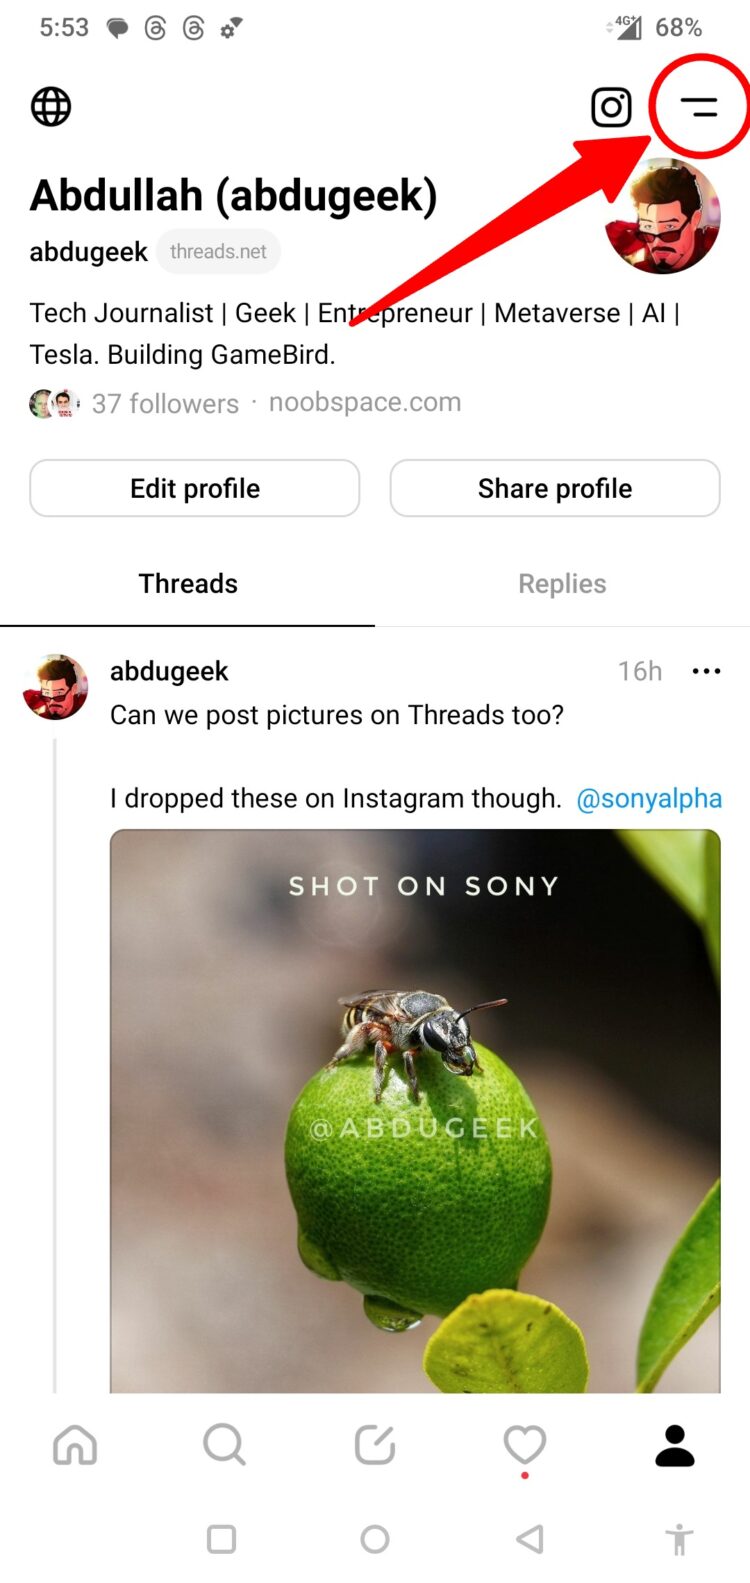Open the Instagram profile icon
Viewport: 750px width, 1583px height.
[x=611, y=106]
